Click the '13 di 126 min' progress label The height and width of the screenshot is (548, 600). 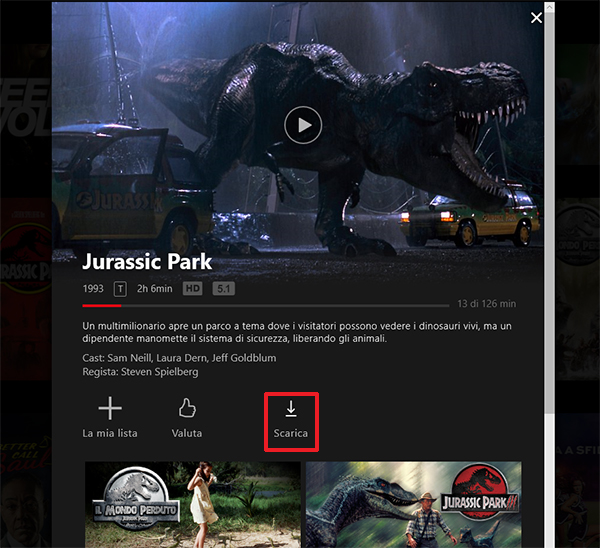(x=486, y=303)
